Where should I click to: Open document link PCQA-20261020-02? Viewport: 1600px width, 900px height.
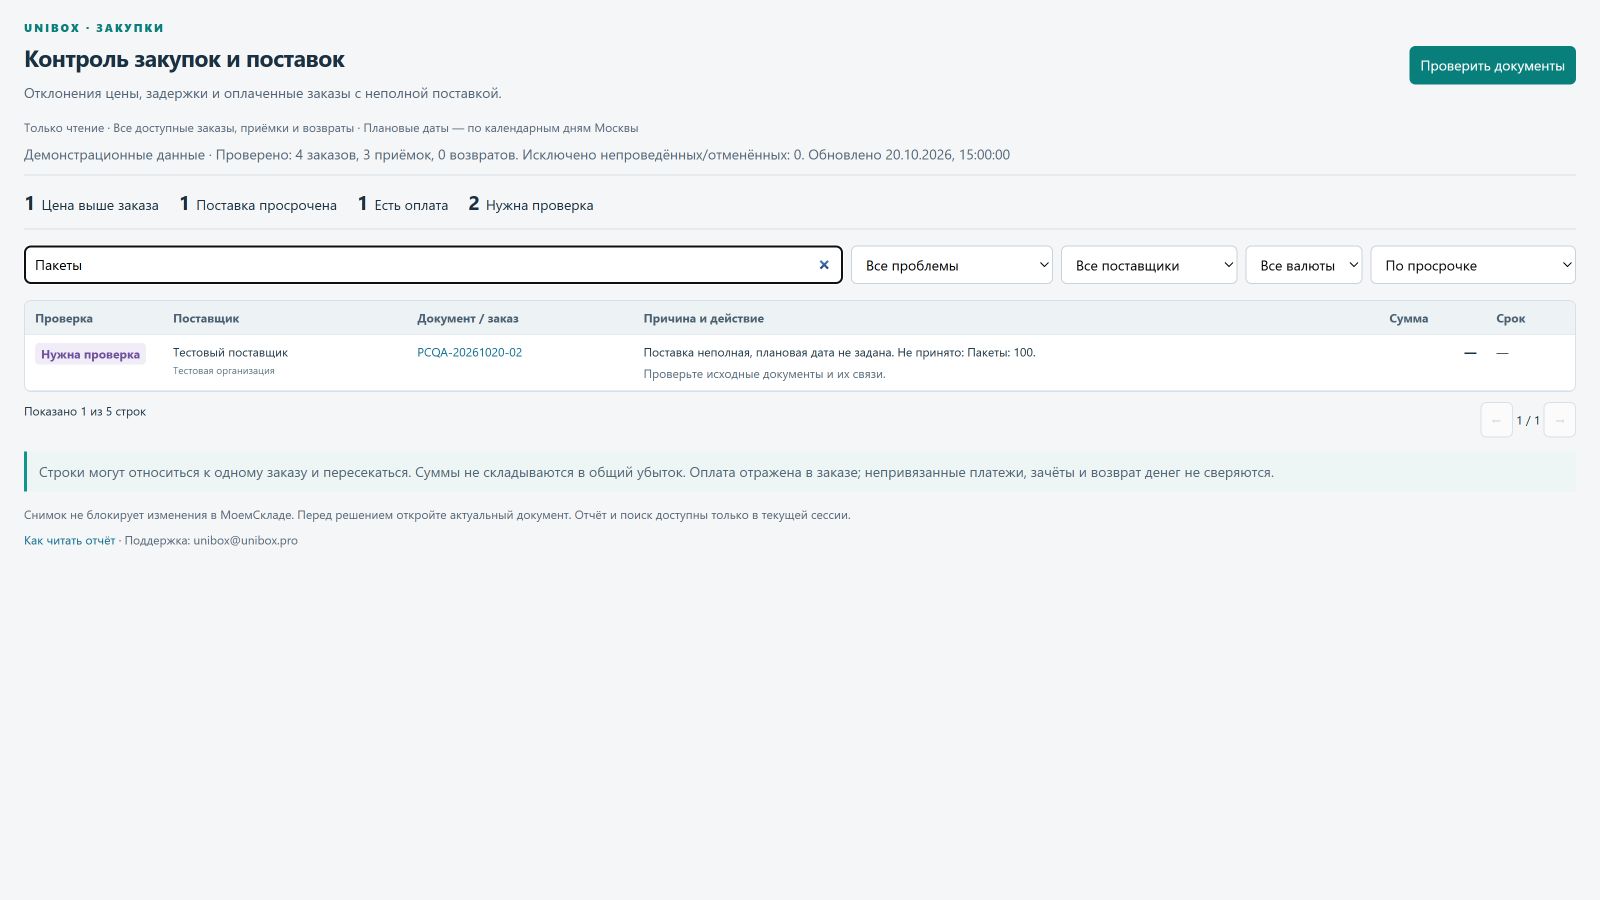pos(469,352)
